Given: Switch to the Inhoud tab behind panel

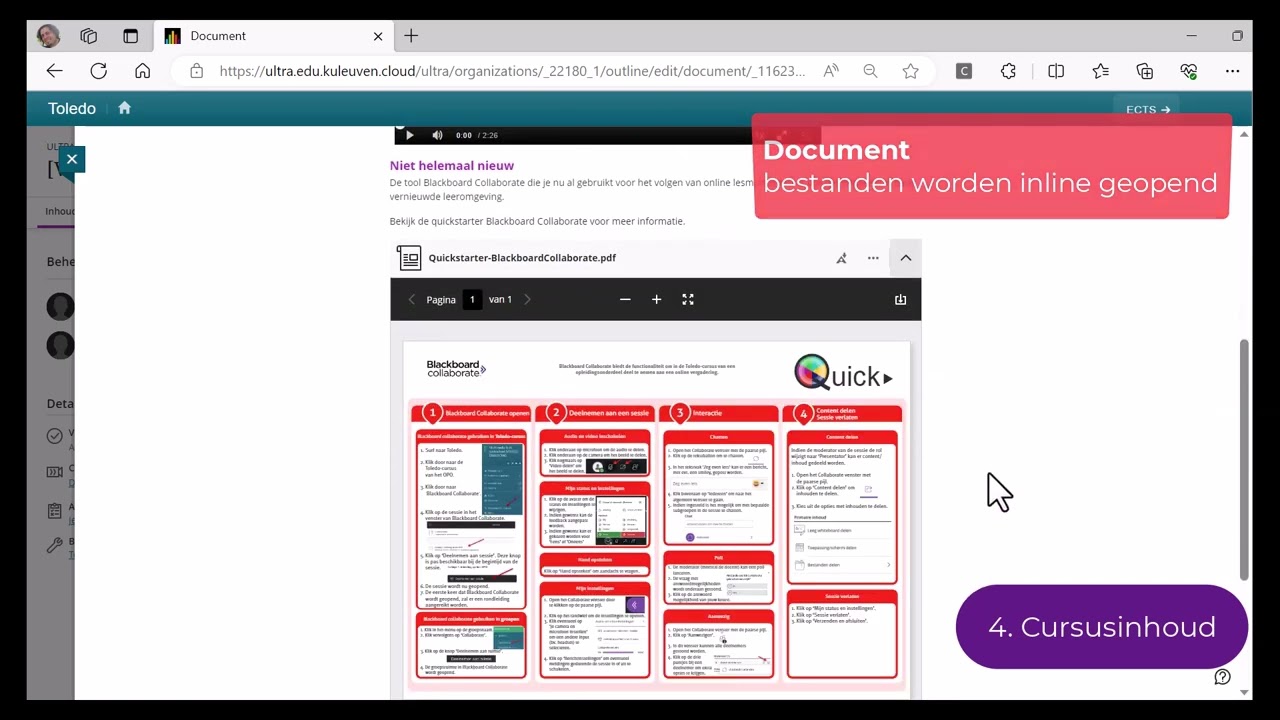Looking at the screenshot, I should pos(59,211).
